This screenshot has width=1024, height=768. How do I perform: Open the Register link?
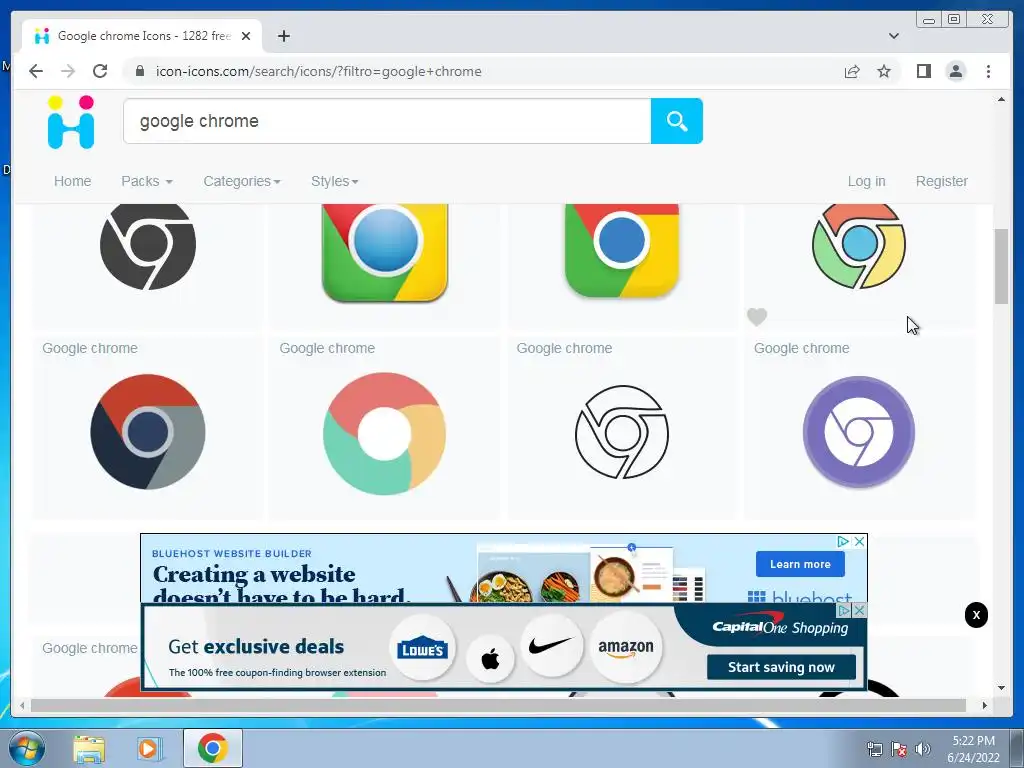[x=941, y=181]
